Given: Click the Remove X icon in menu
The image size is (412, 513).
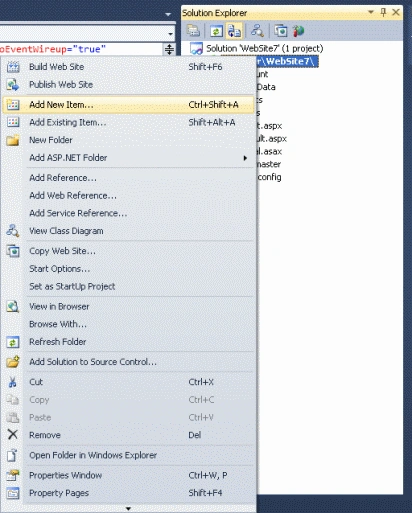Looking at the screenshot, I should click(x=13, y=434).
